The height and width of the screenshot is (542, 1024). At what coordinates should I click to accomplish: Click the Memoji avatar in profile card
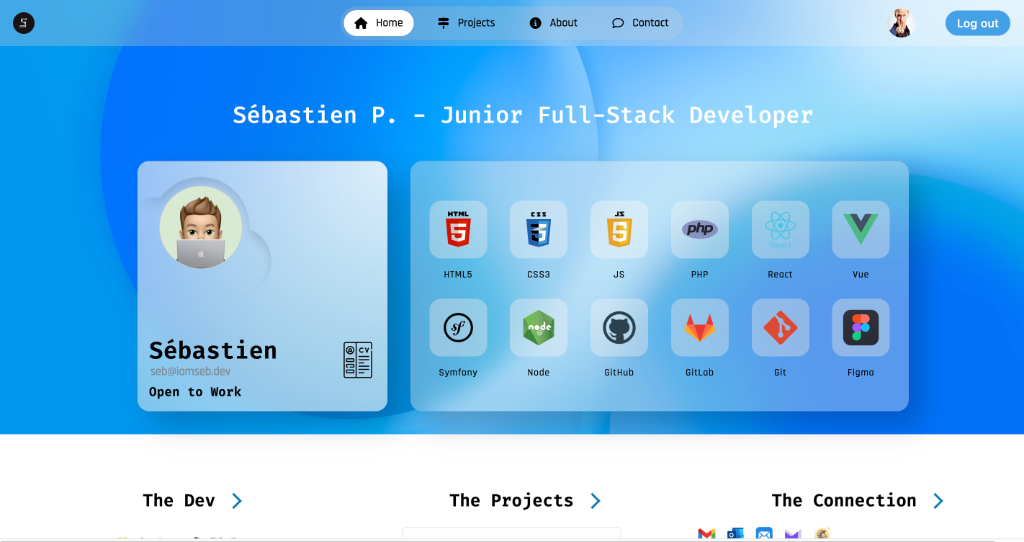[x=201, y=227]
